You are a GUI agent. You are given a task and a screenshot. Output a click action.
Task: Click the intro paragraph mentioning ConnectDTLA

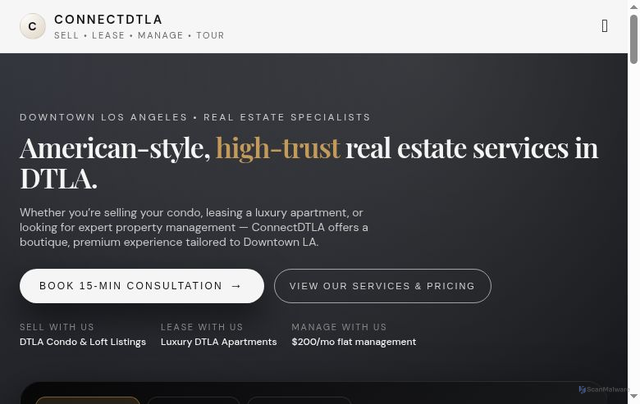(194, 227)
